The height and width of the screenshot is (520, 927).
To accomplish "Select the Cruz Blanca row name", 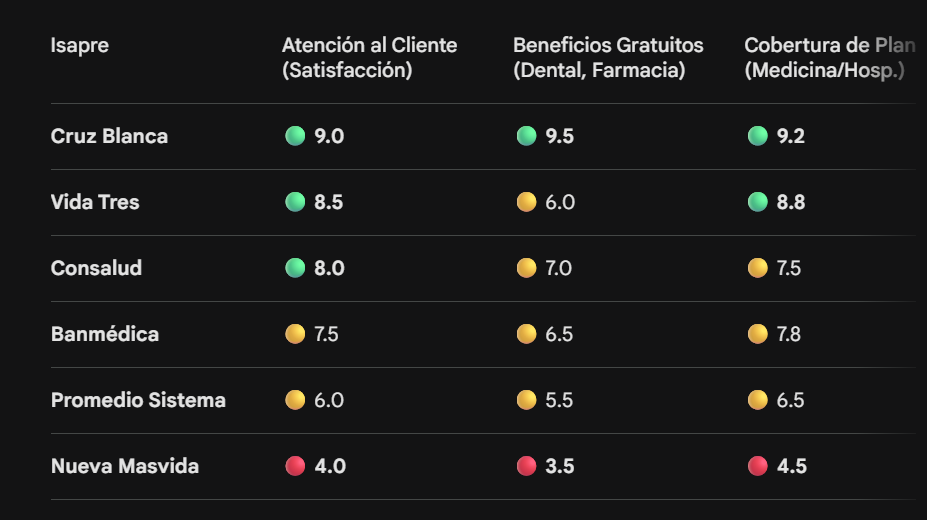I will tap(109, 136).
